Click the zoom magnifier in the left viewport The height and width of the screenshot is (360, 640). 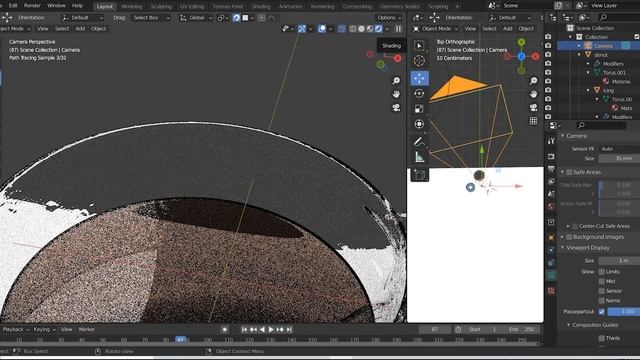(x=396, y=80)
